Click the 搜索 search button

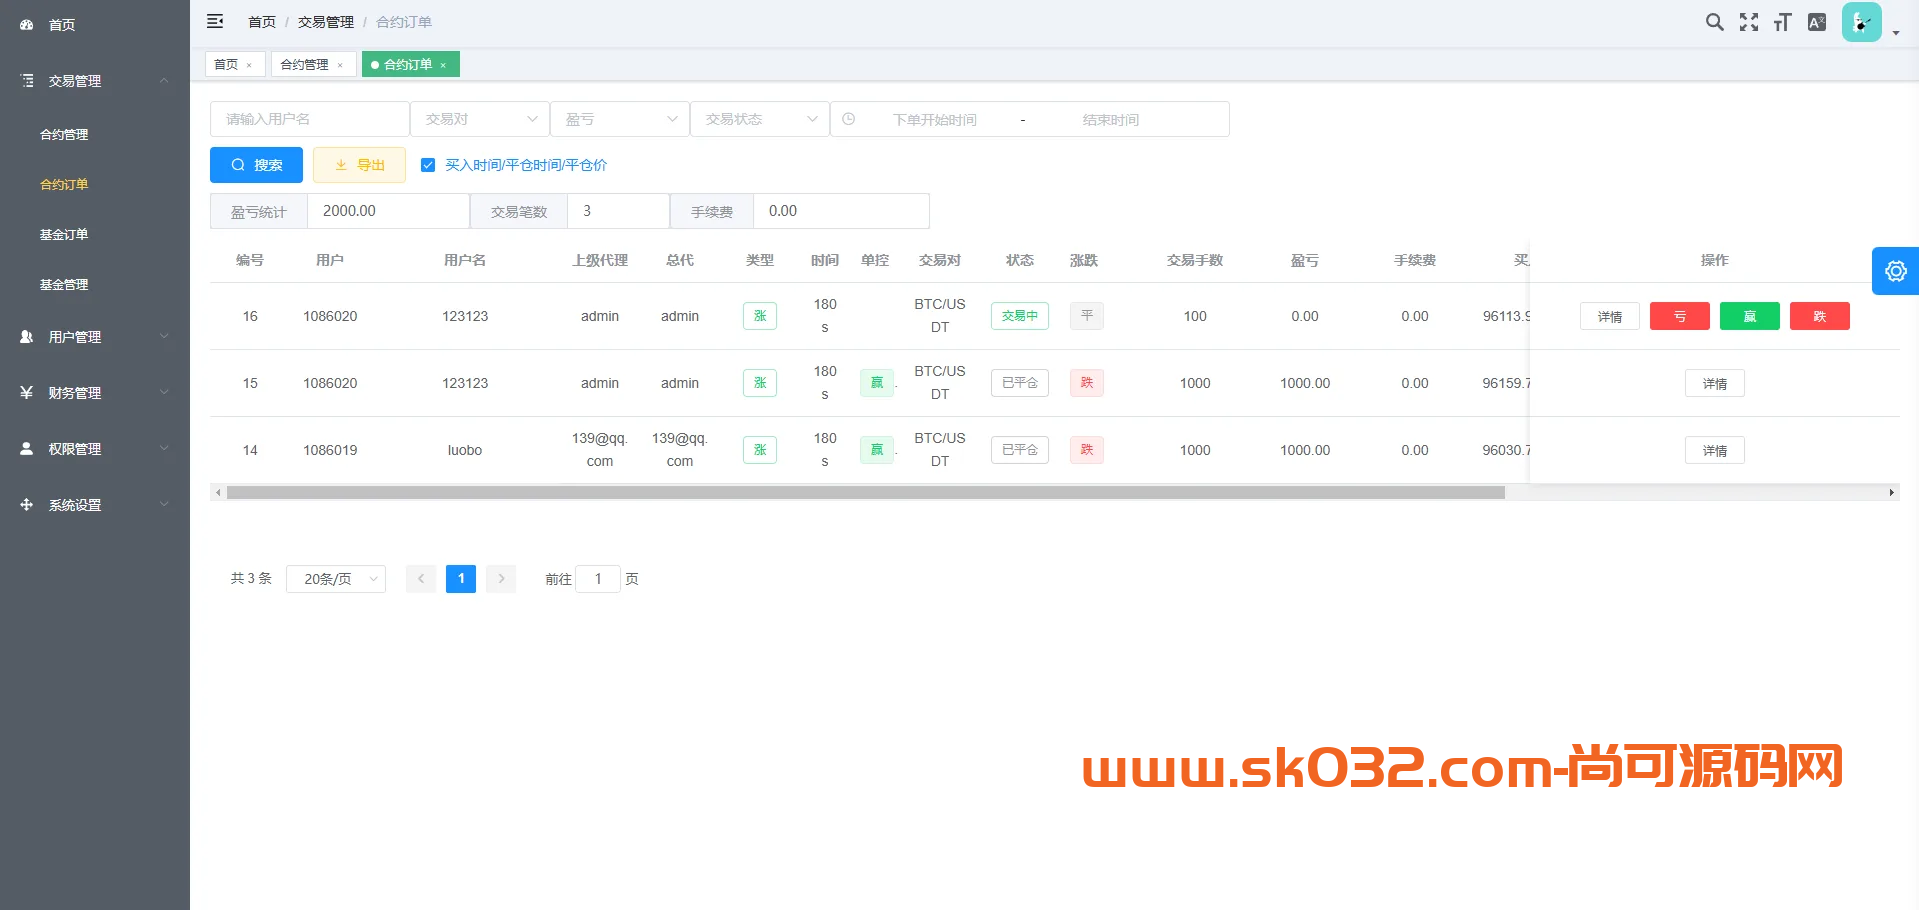point(256,165)
